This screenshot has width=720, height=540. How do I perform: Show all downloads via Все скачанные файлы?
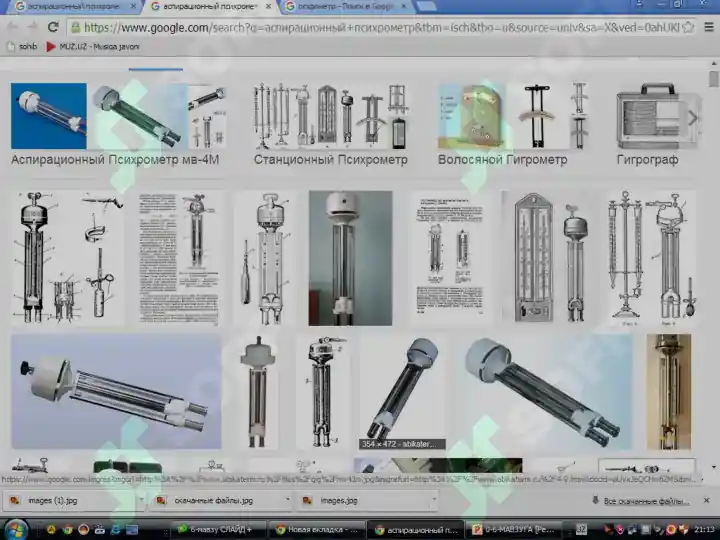click(x=641, y=501)
